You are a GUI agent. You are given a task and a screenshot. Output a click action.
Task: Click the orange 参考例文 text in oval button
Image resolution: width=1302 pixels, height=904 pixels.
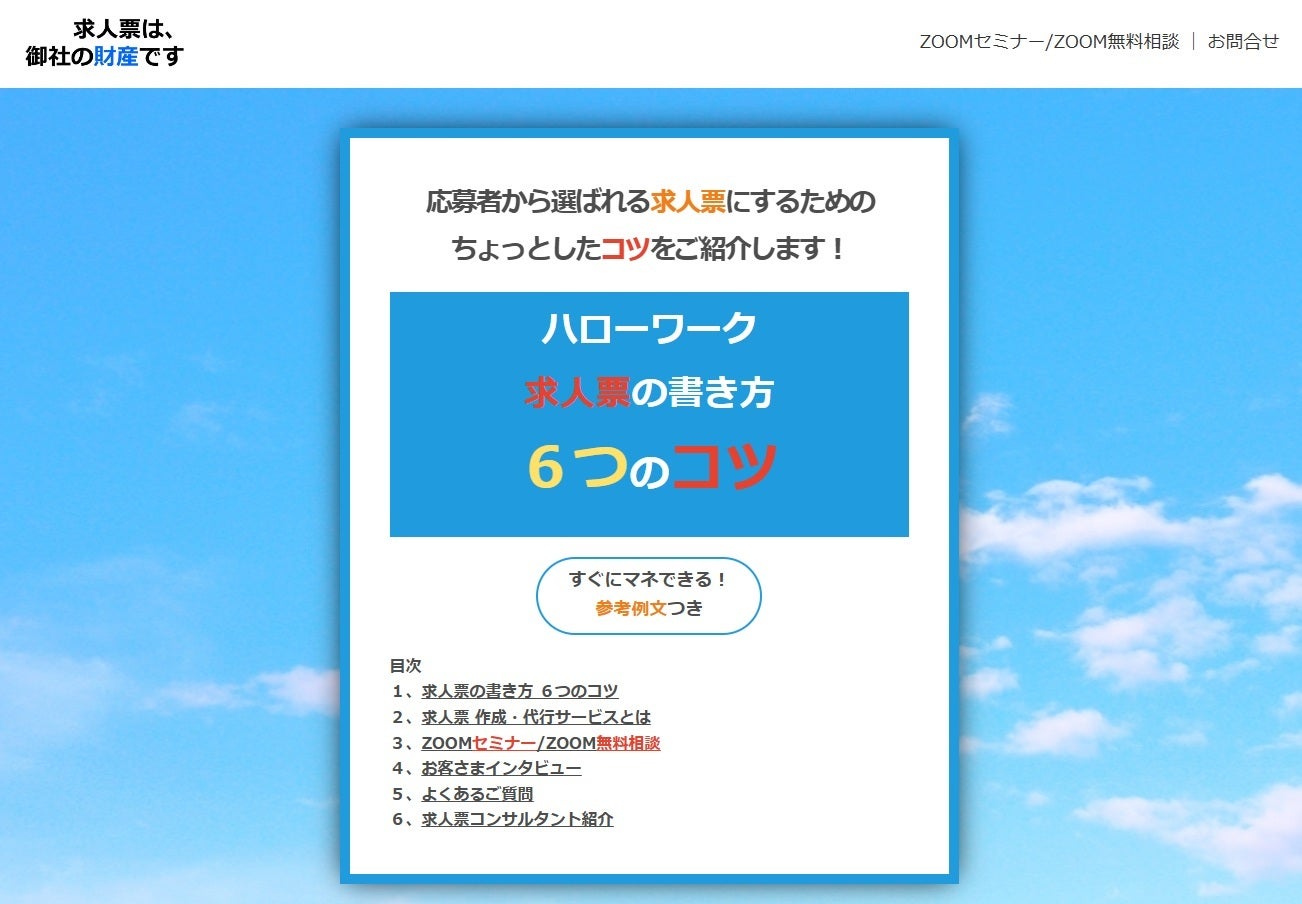(630, 608)
